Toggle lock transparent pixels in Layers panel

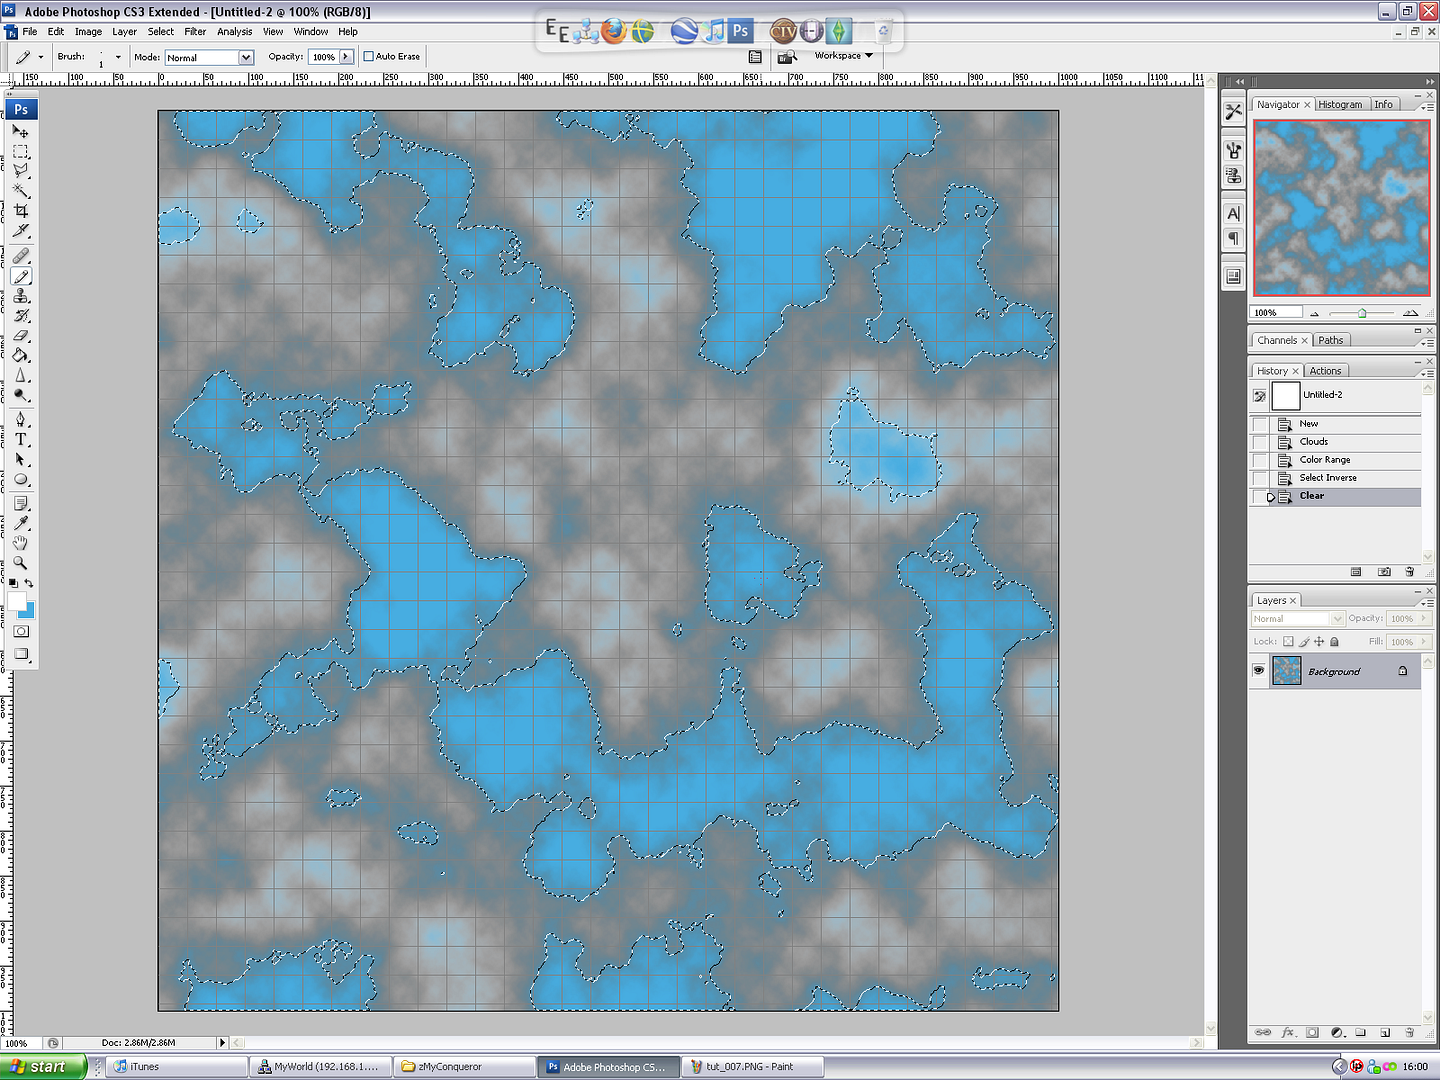click(x=1288, y=642)
